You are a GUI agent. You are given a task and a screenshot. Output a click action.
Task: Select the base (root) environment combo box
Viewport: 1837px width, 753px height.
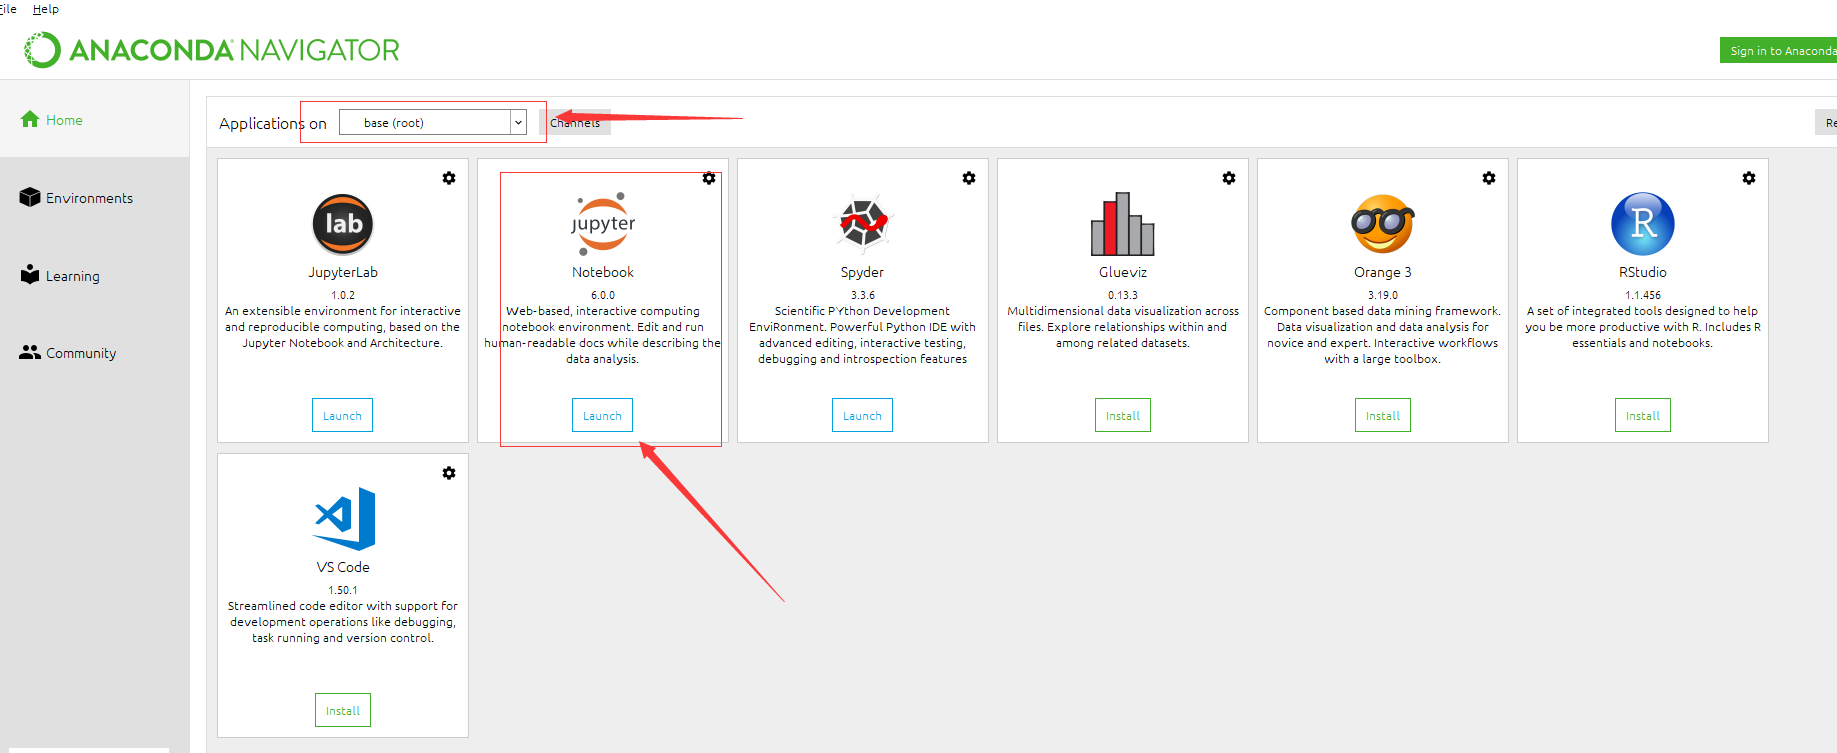point(433,122)
